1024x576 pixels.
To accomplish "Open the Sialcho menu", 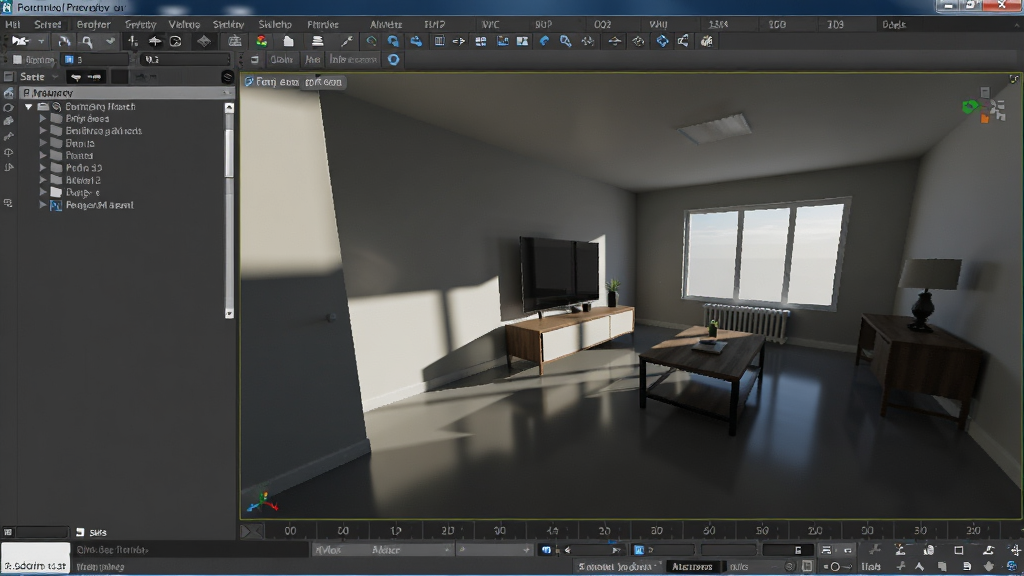I will point(275,24).
